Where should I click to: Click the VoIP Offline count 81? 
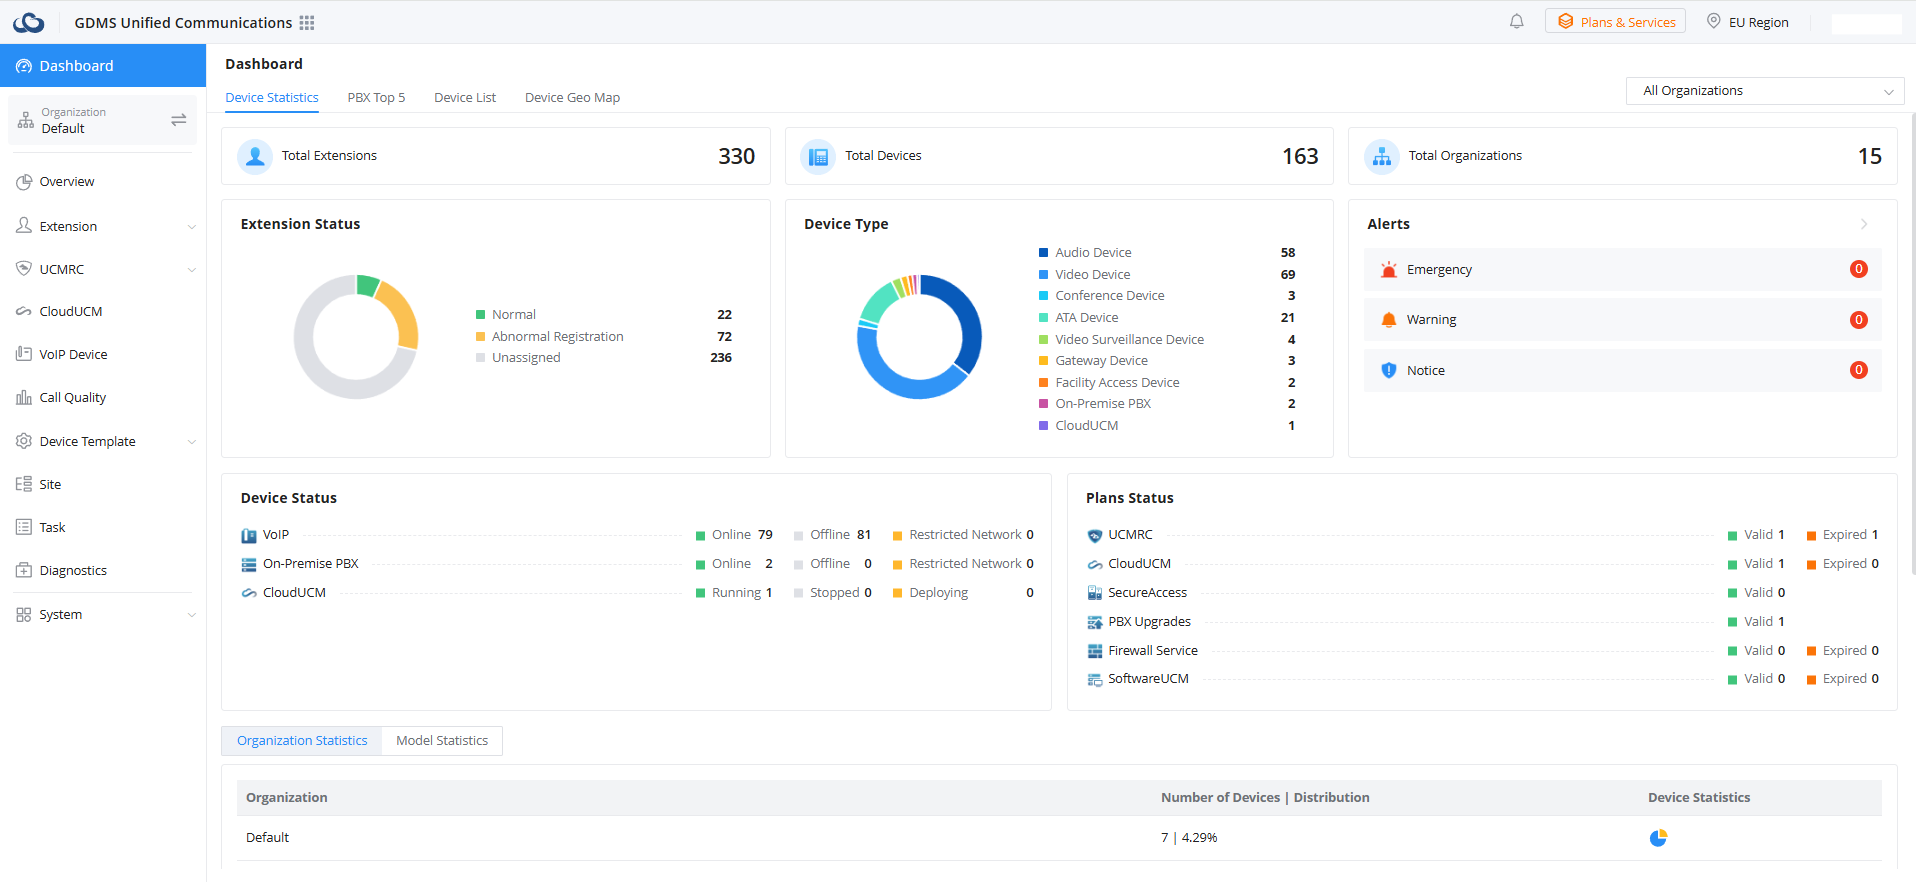tap(864, 535)
